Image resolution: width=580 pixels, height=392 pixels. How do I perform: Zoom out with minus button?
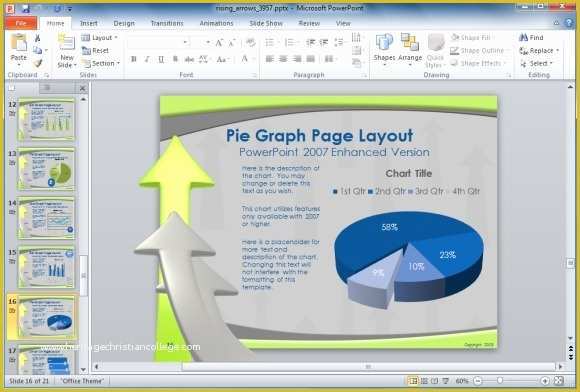478,381
